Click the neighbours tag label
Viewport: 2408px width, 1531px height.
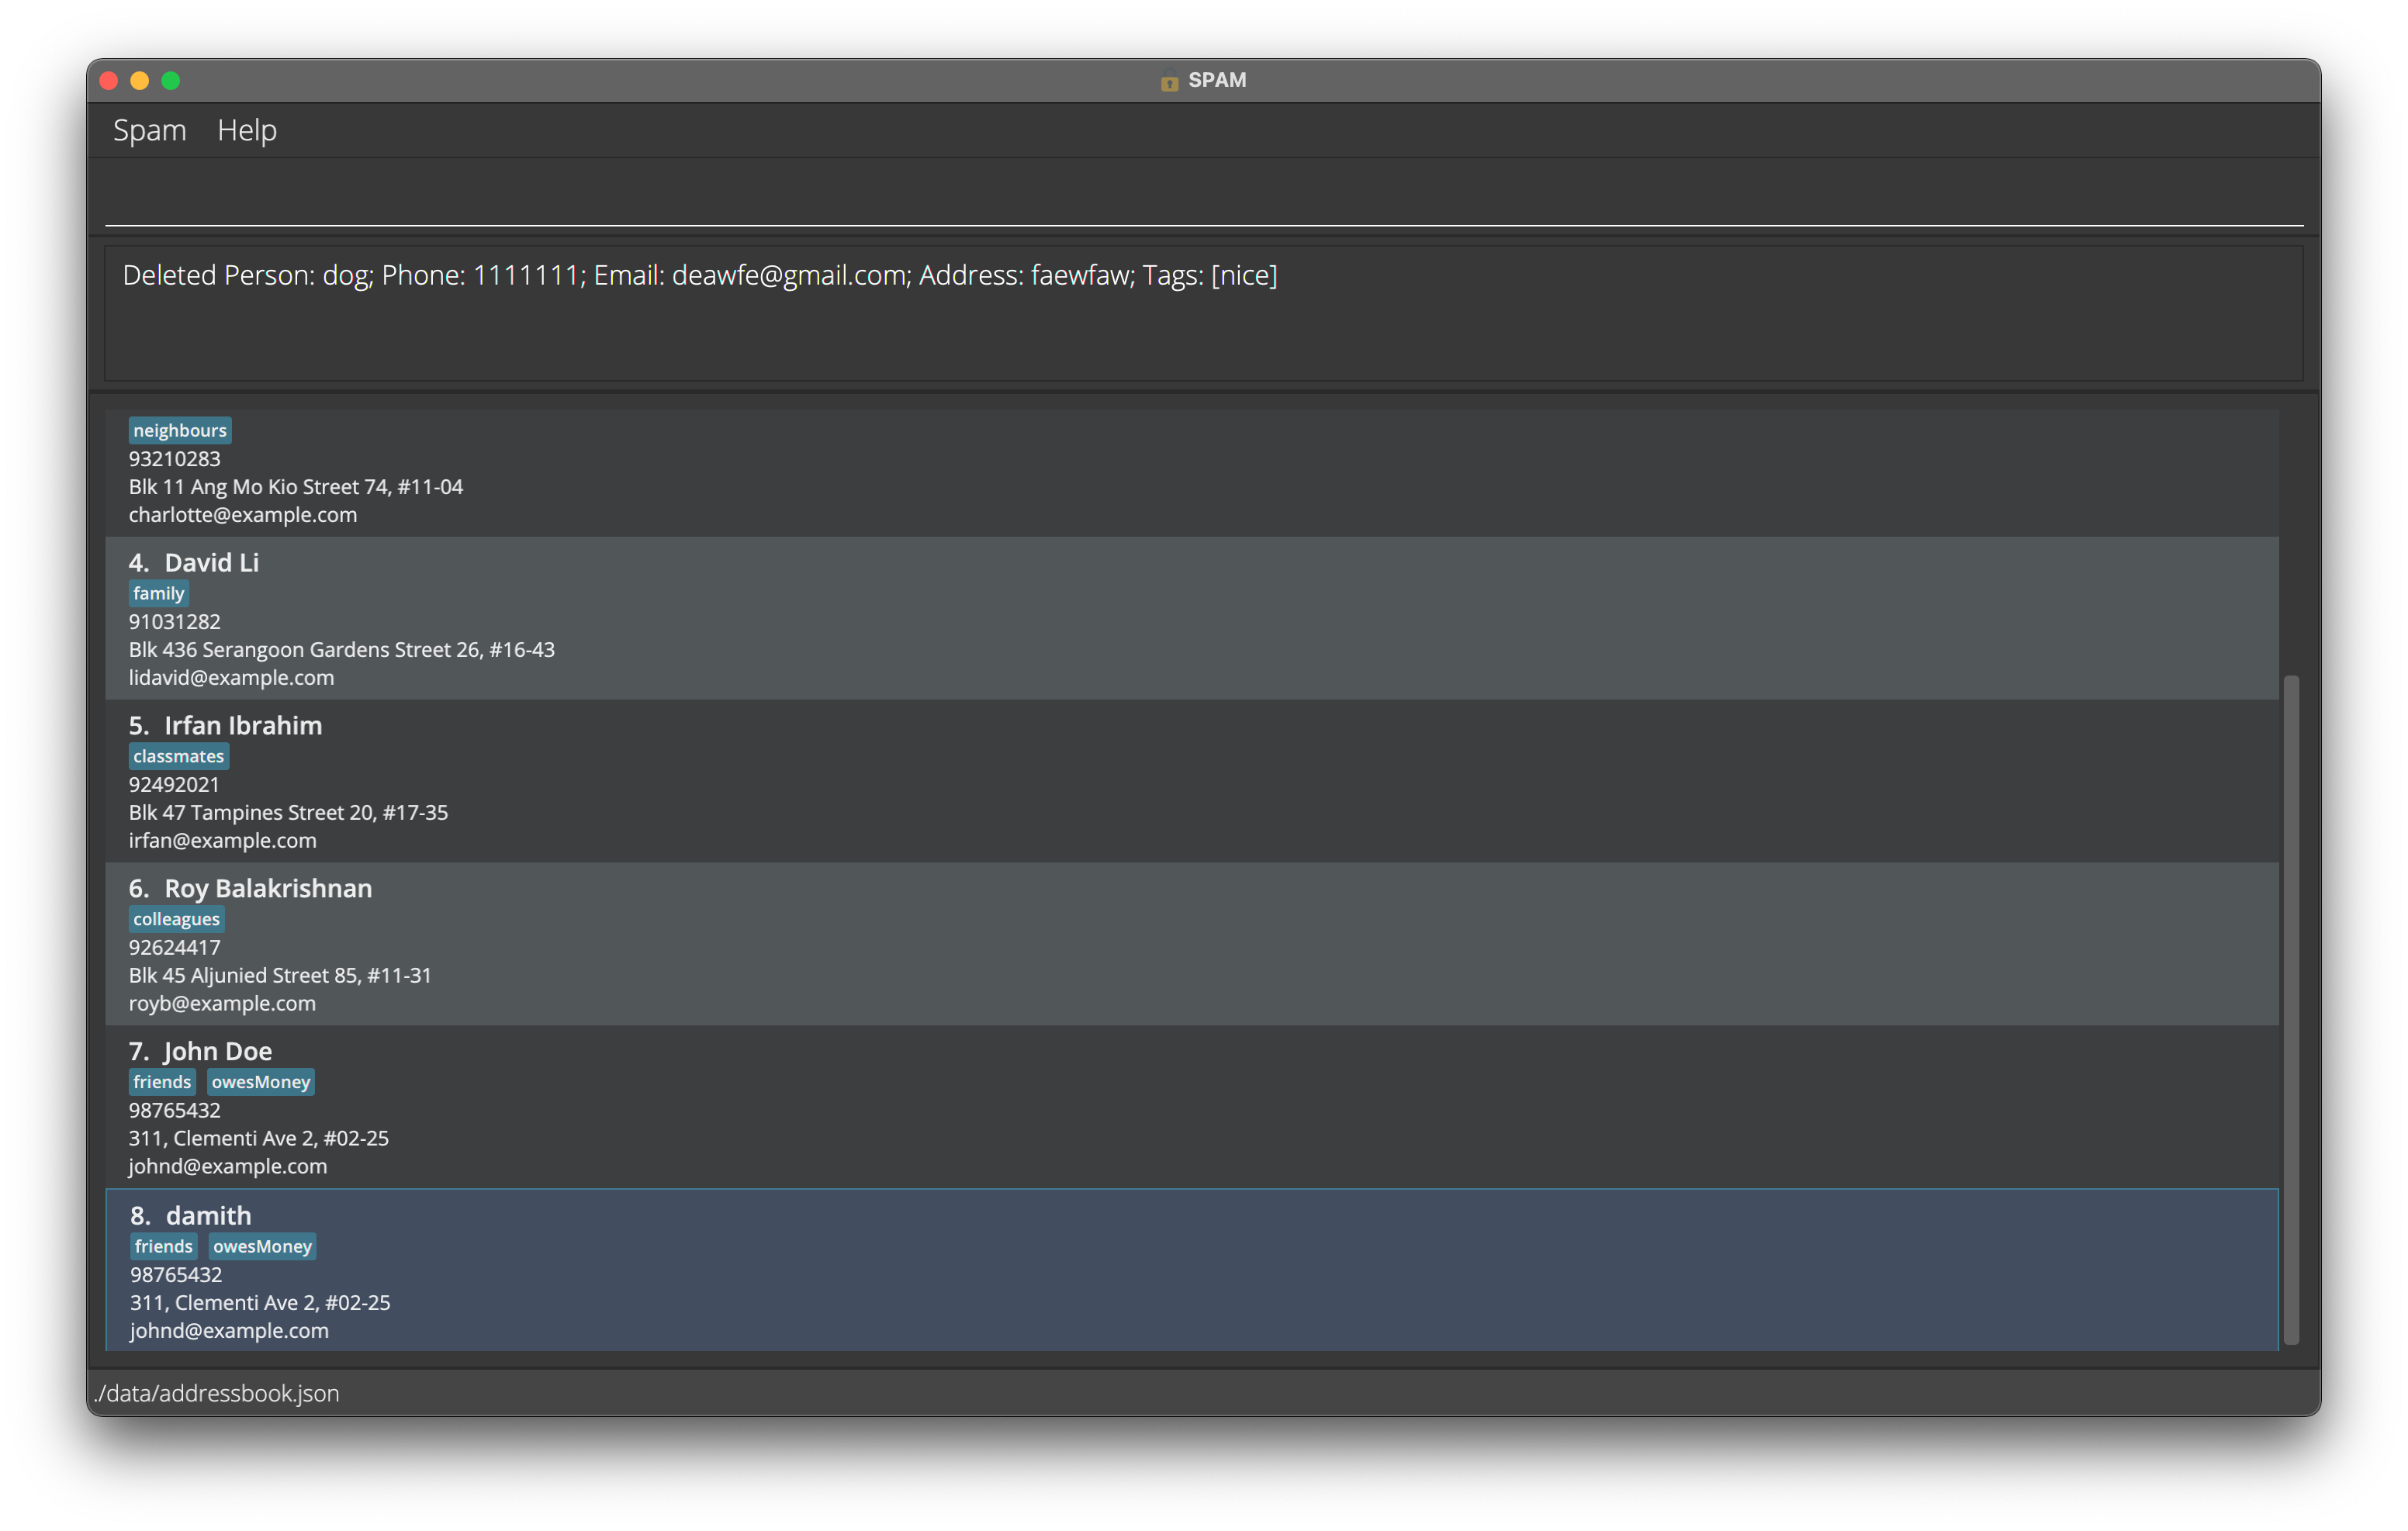tap(180, 430)
